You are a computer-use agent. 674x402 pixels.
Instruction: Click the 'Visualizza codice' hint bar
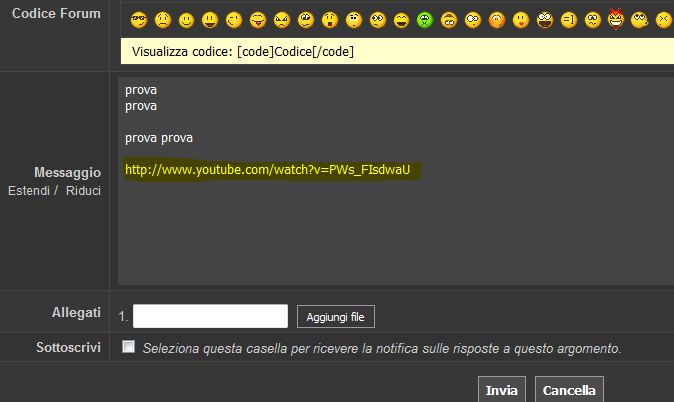pos(397,51)
